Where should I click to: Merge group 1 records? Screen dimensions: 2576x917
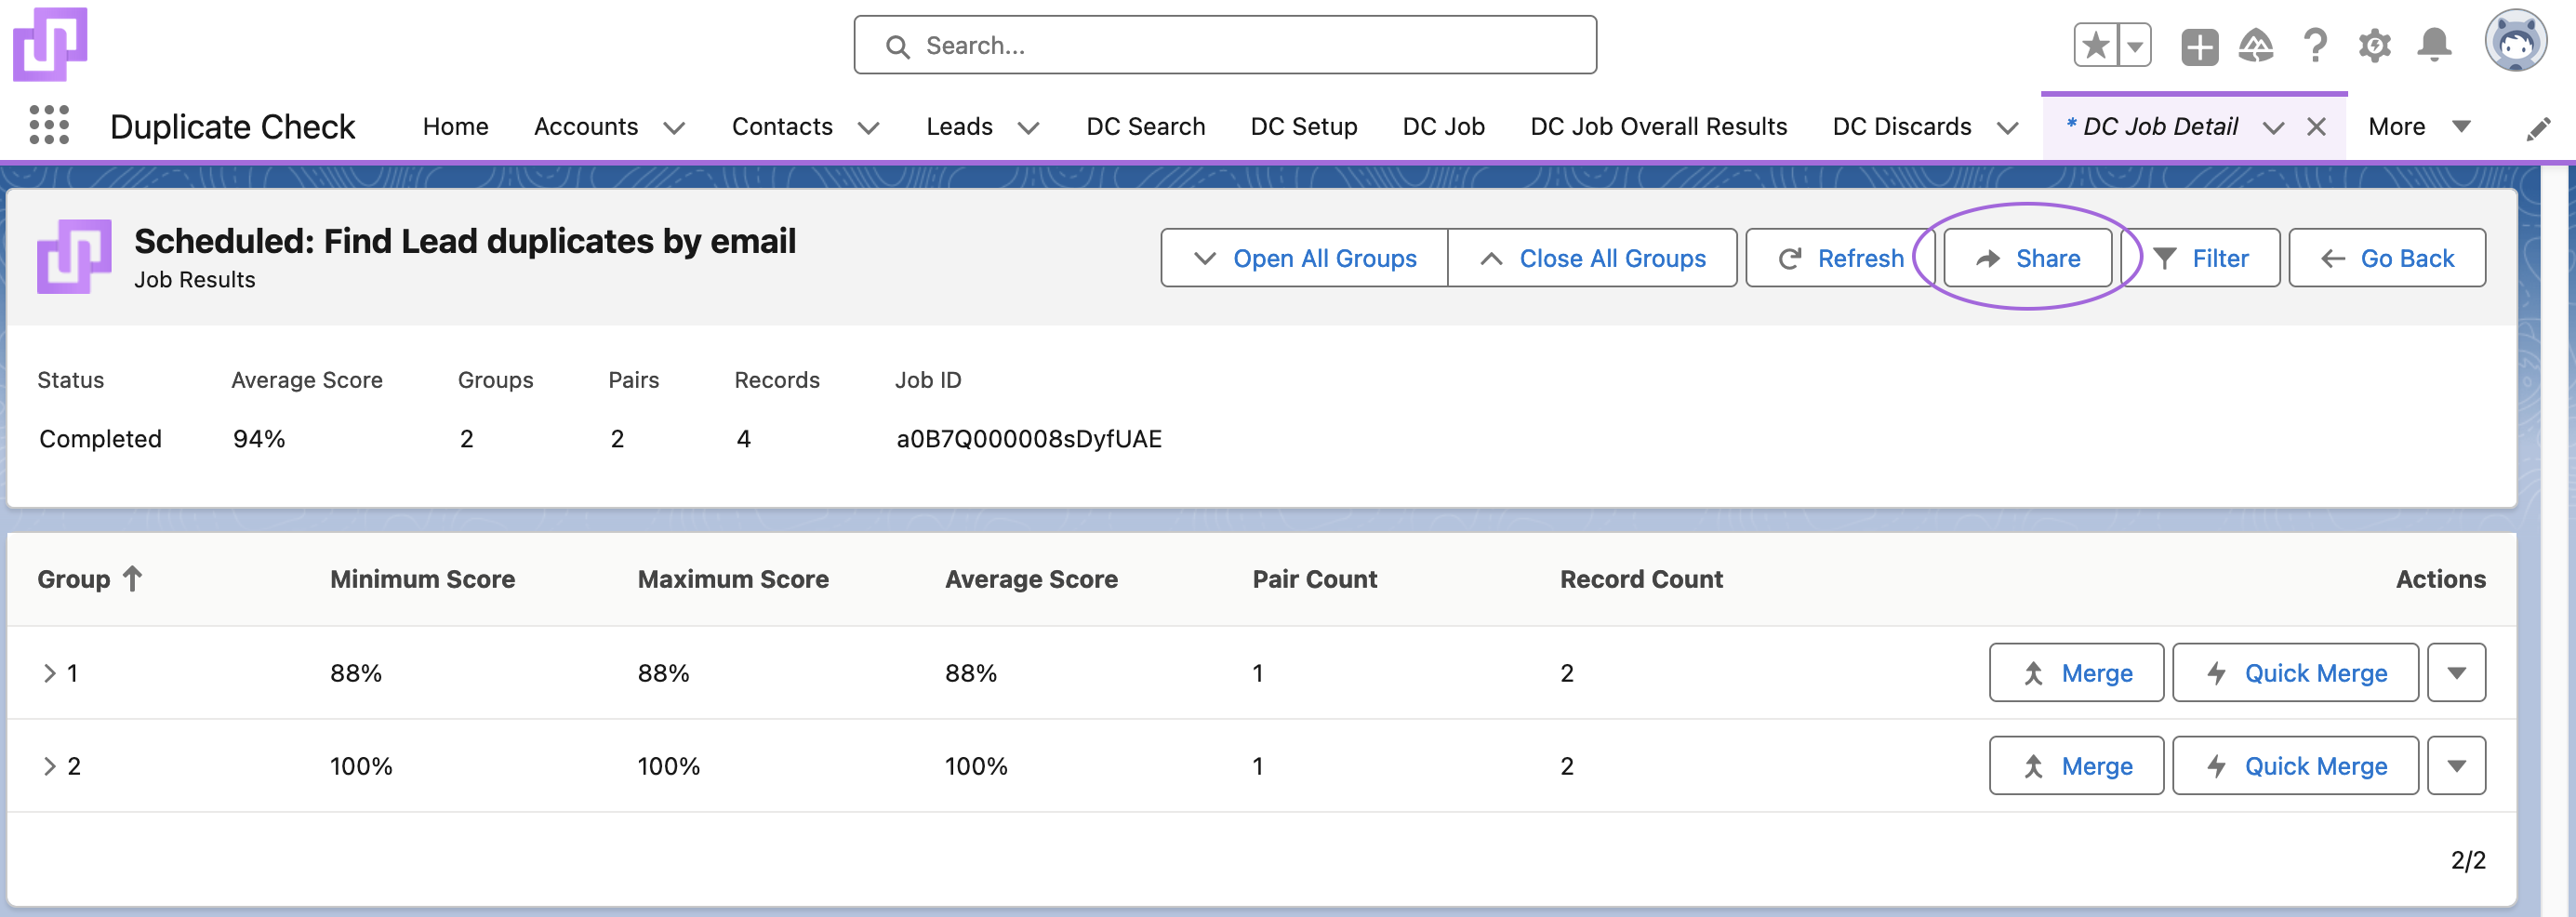[2076, 673]
